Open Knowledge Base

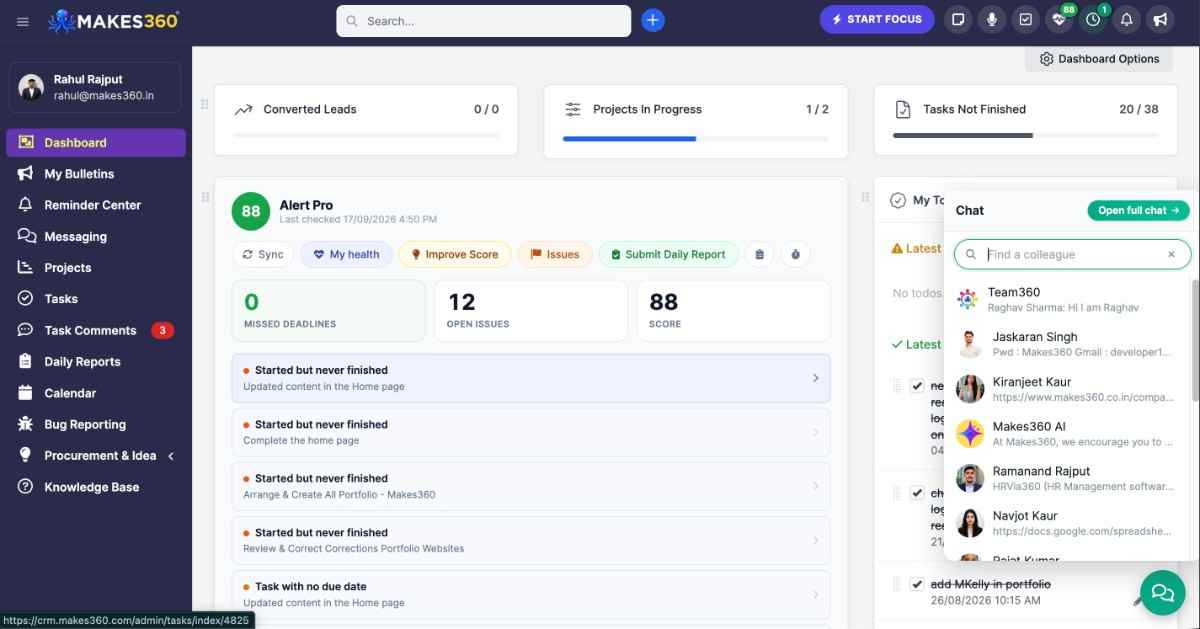96,487
